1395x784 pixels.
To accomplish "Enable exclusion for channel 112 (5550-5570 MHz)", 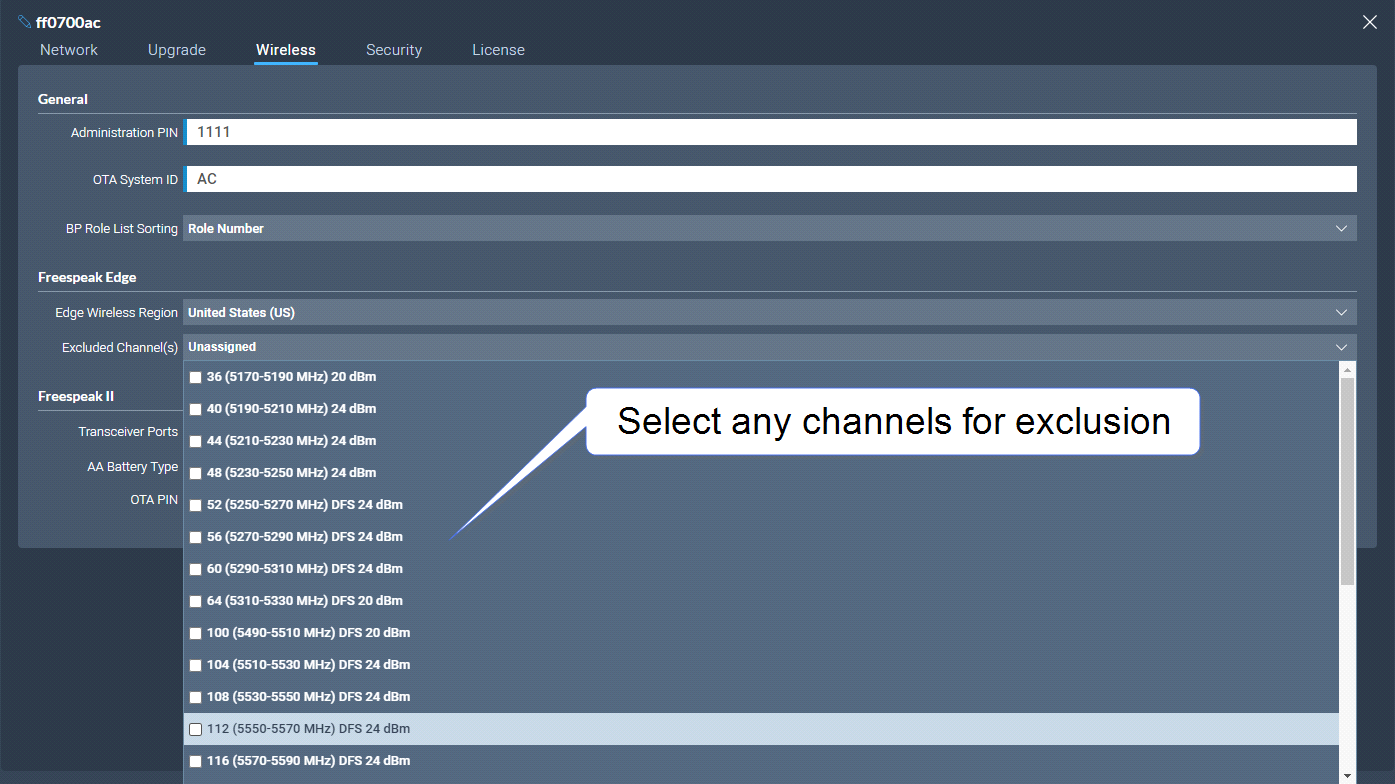I will click(x=196, y=729).
